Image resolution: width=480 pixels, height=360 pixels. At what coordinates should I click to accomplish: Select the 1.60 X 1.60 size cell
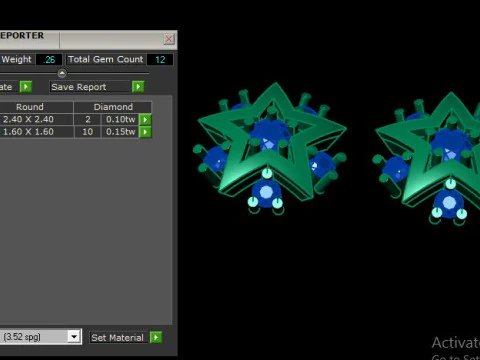pos(29,132)
